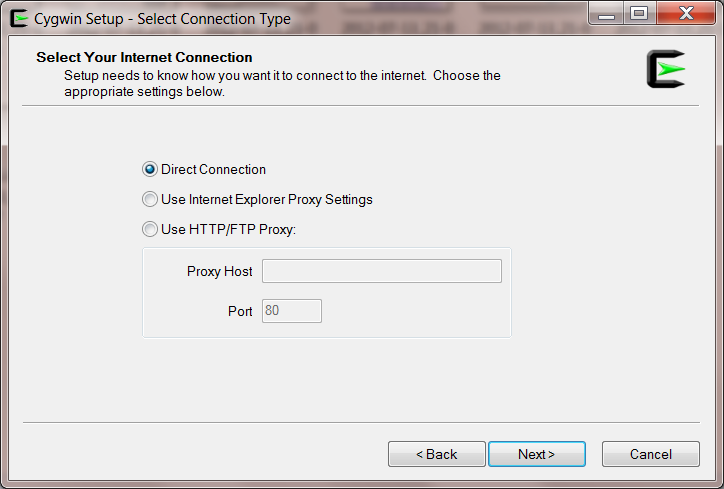724x489 pixels.
Task: Select the Direct Connection radio button
Action: pyautogui.click(x=150, y=169)
